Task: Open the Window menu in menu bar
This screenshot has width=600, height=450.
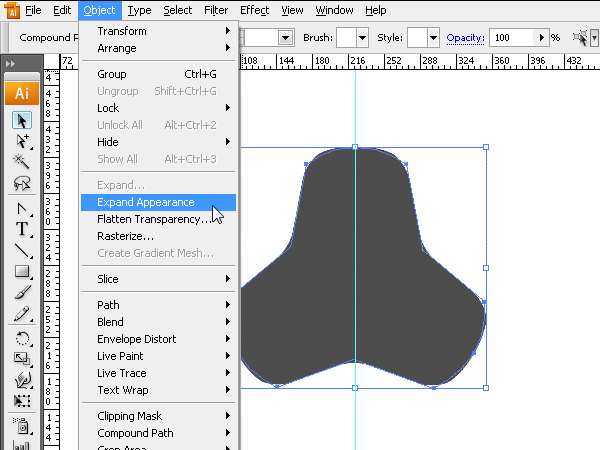Action: point(334,10)
